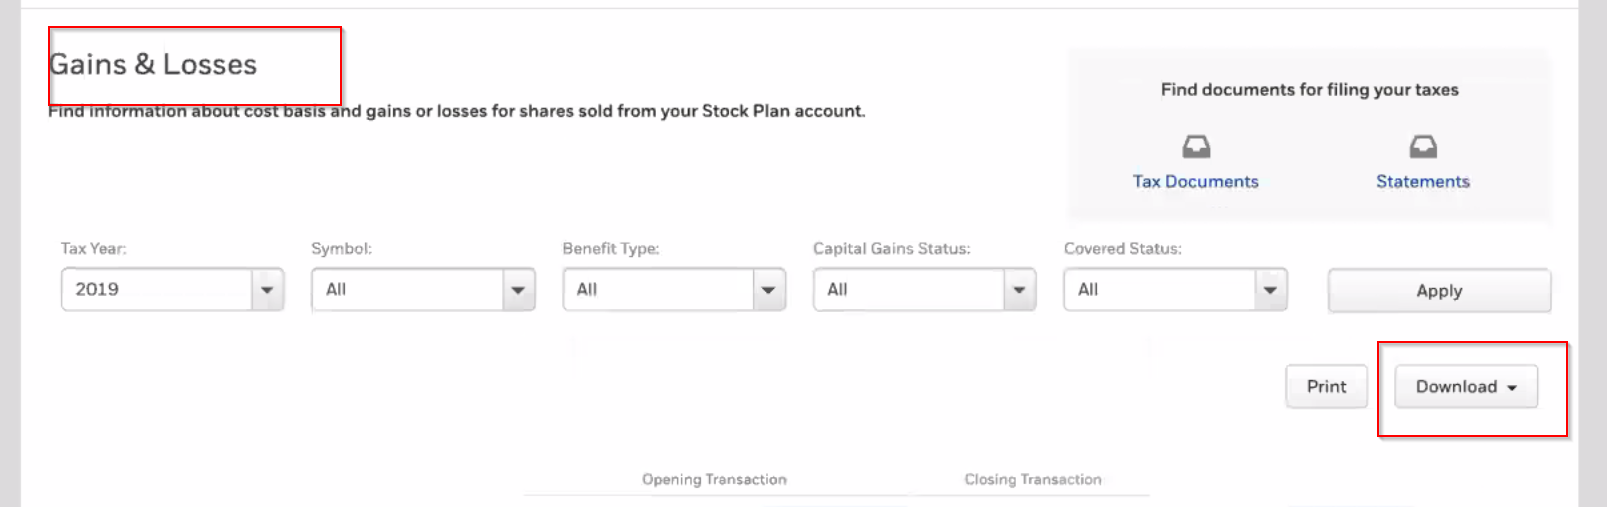The width and height of the screenshot is (1607, 507).
Task: Click the Tax Year field label
Action: (93, 249)
